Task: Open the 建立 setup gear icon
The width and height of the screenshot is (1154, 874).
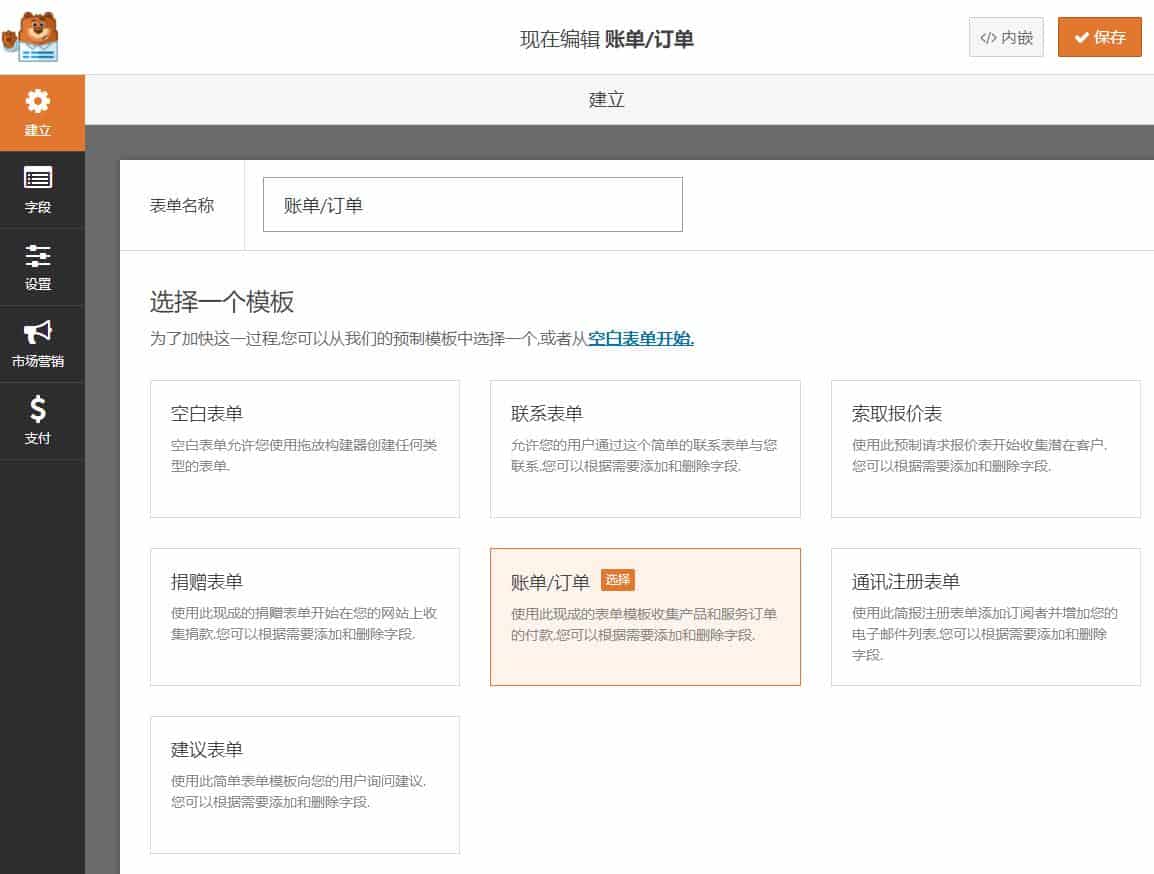Action: [x=38, y=101]
